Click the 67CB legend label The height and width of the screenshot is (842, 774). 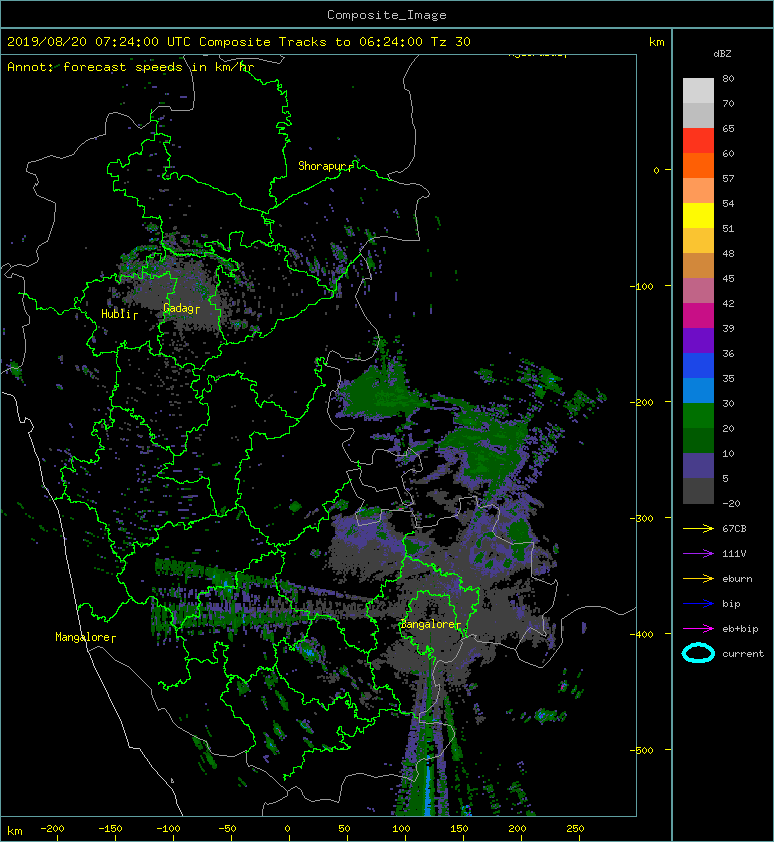tap(734, 528)
